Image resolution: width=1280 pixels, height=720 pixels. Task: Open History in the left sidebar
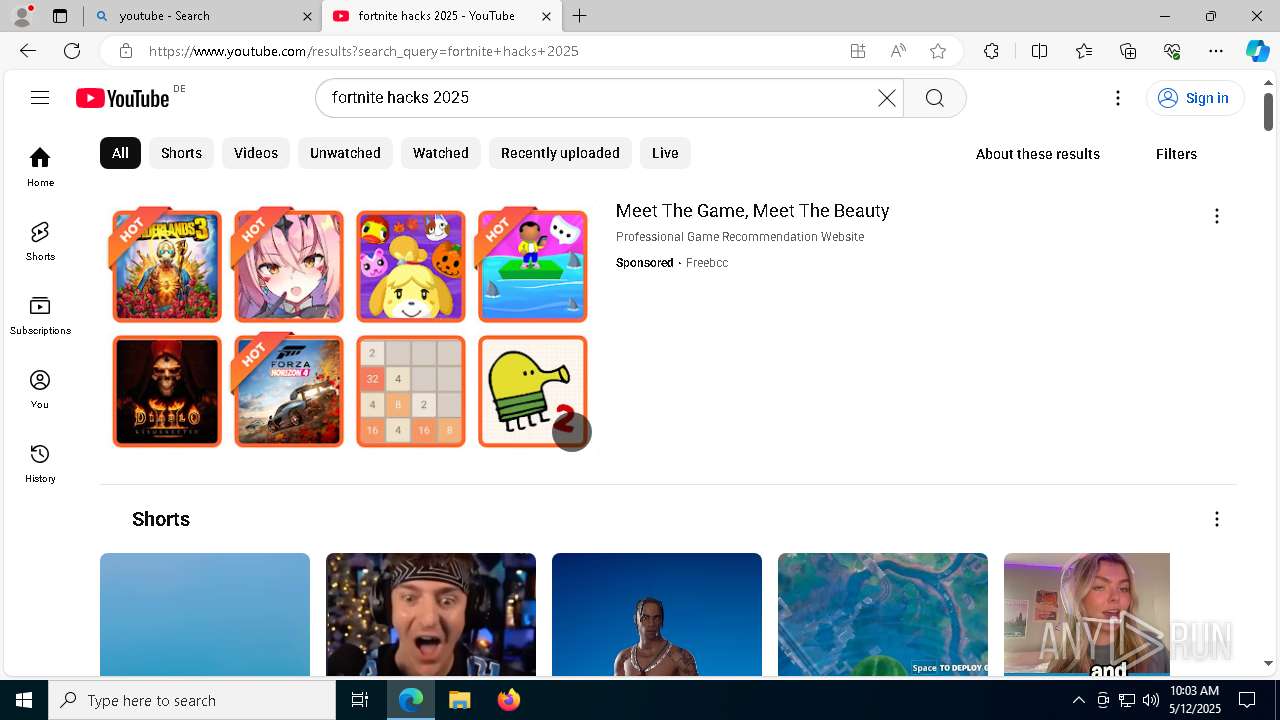point(40,463)
